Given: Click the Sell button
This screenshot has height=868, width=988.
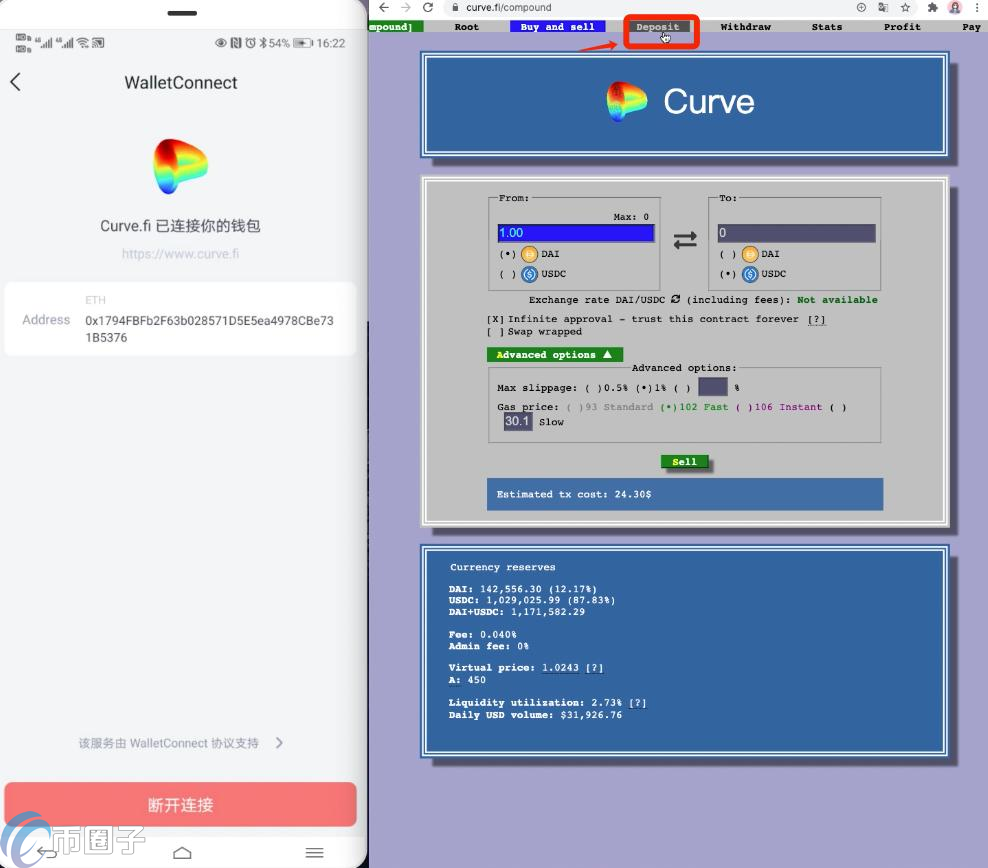Looking at the screenshot, I should 684,462.
